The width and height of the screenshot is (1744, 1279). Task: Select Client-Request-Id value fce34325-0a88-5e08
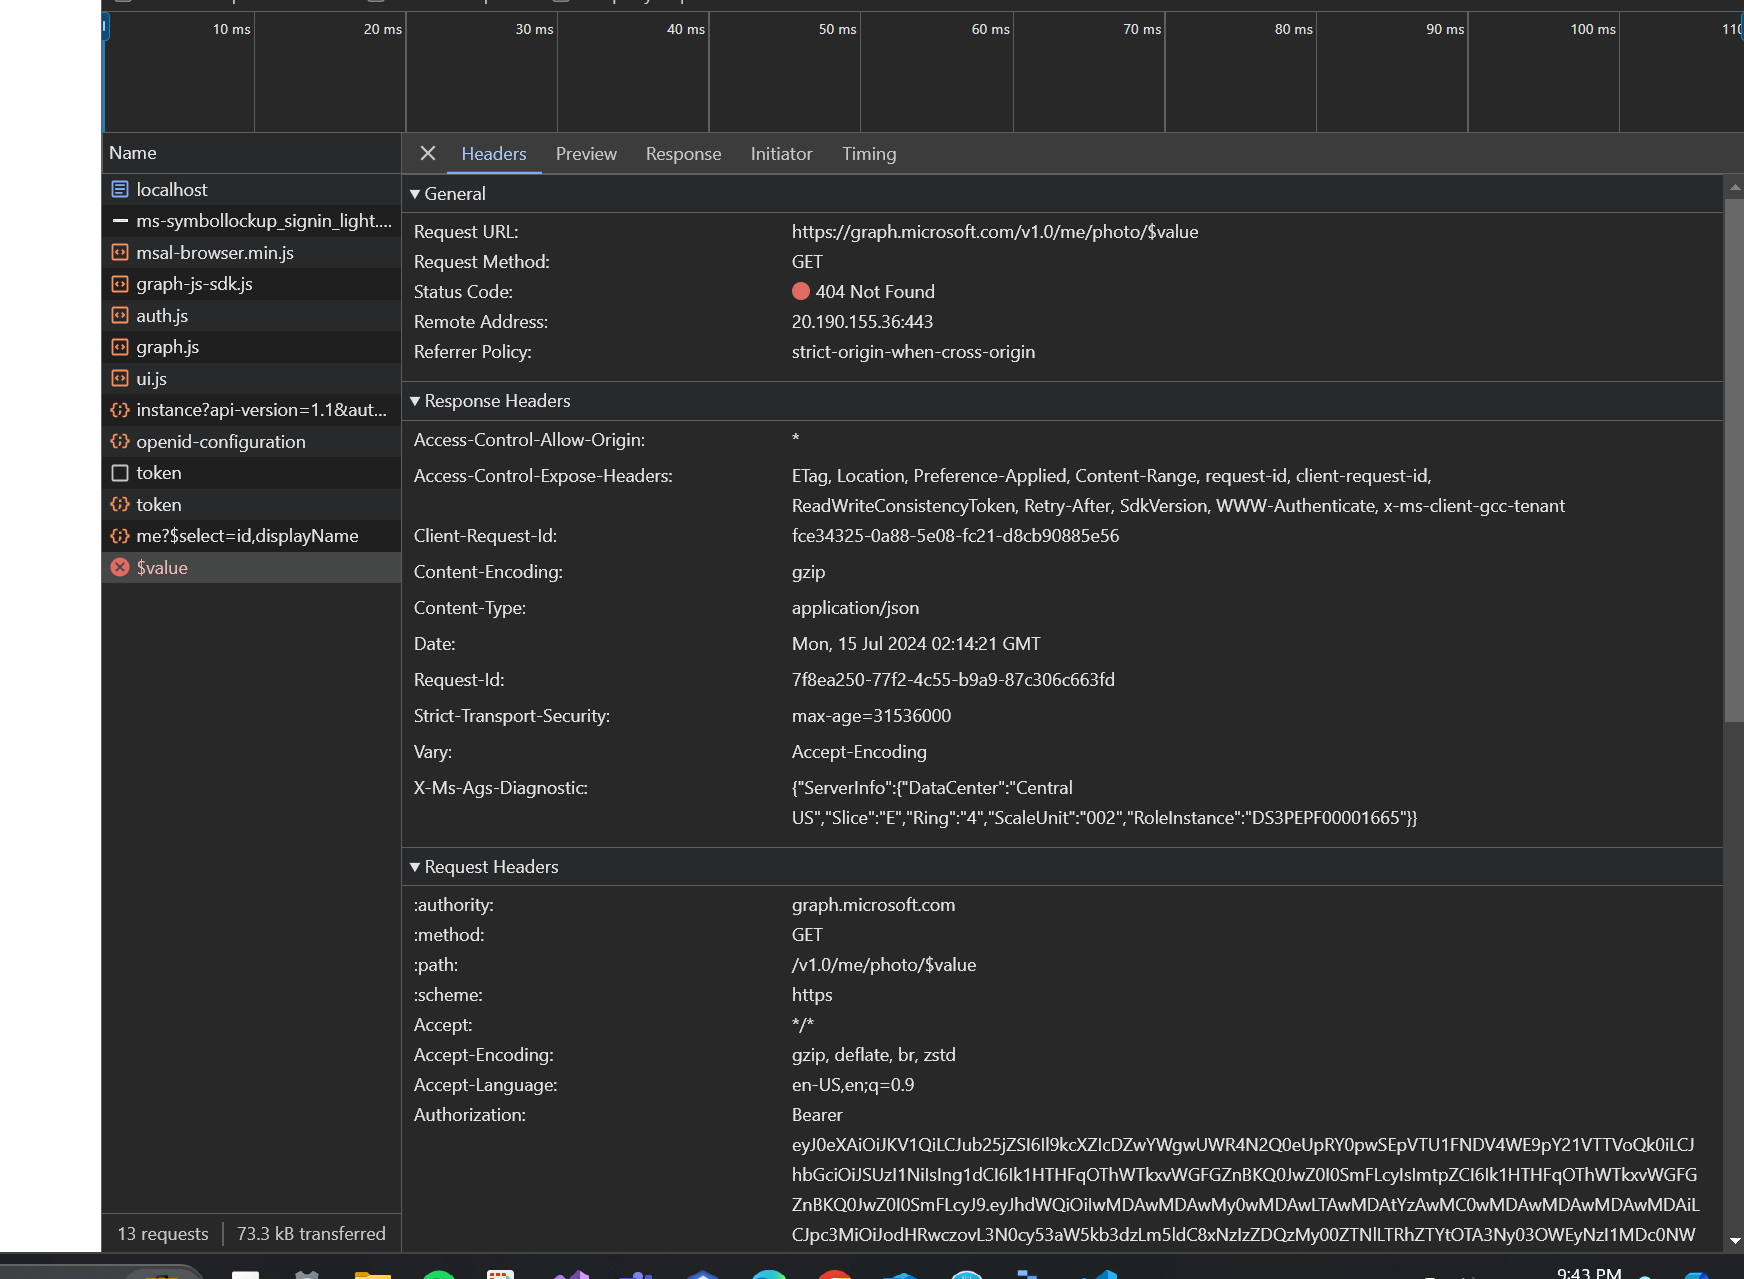coord(955,536)
